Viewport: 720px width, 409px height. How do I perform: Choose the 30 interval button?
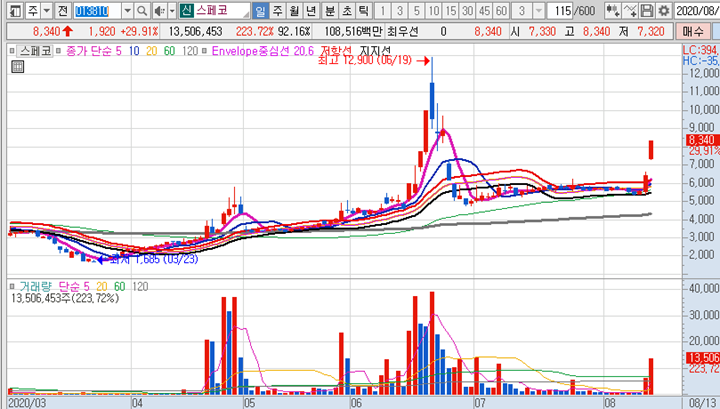[x=467, y=11]
